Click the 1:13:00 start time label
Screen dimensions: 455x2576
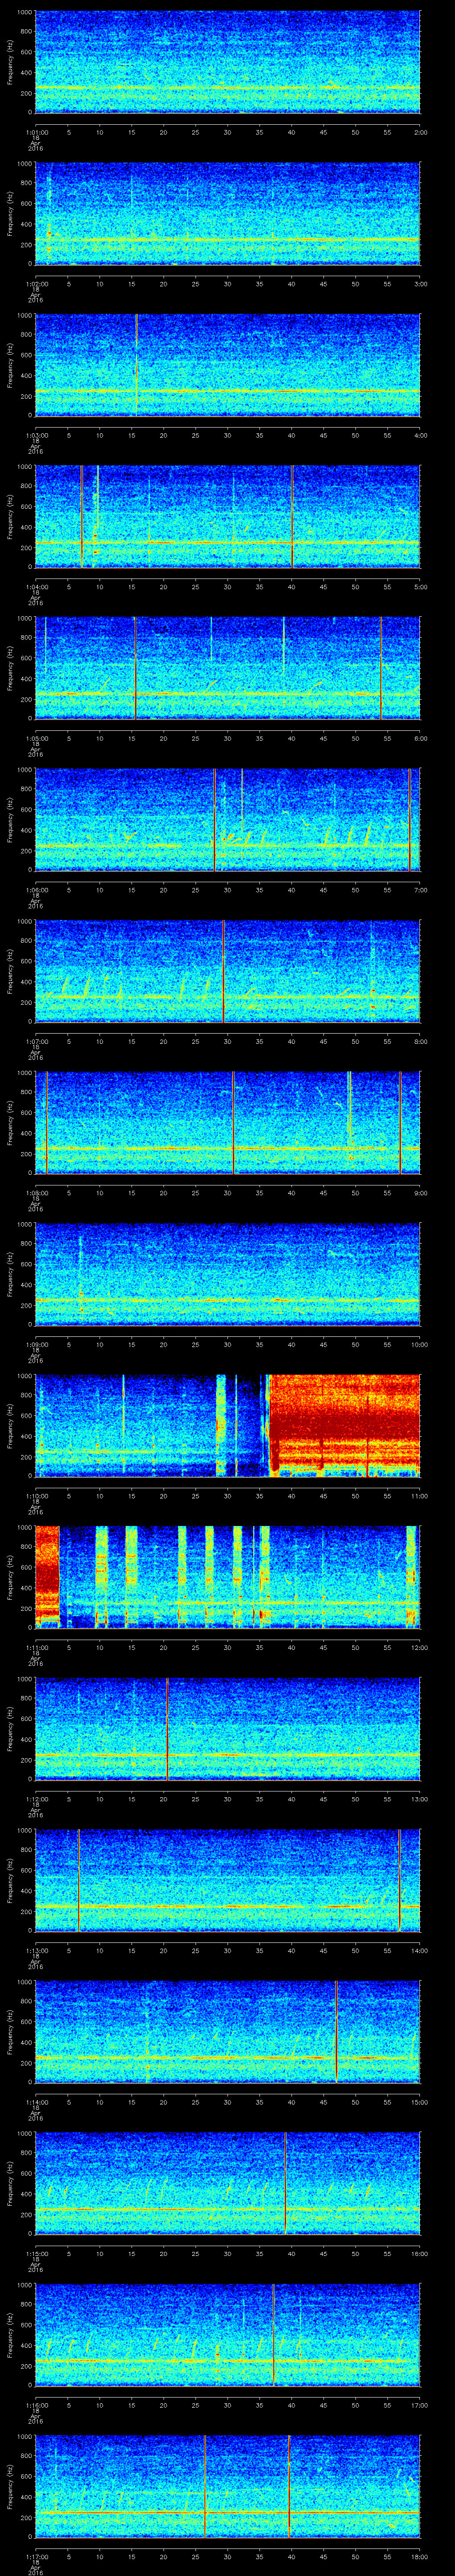36,1950
